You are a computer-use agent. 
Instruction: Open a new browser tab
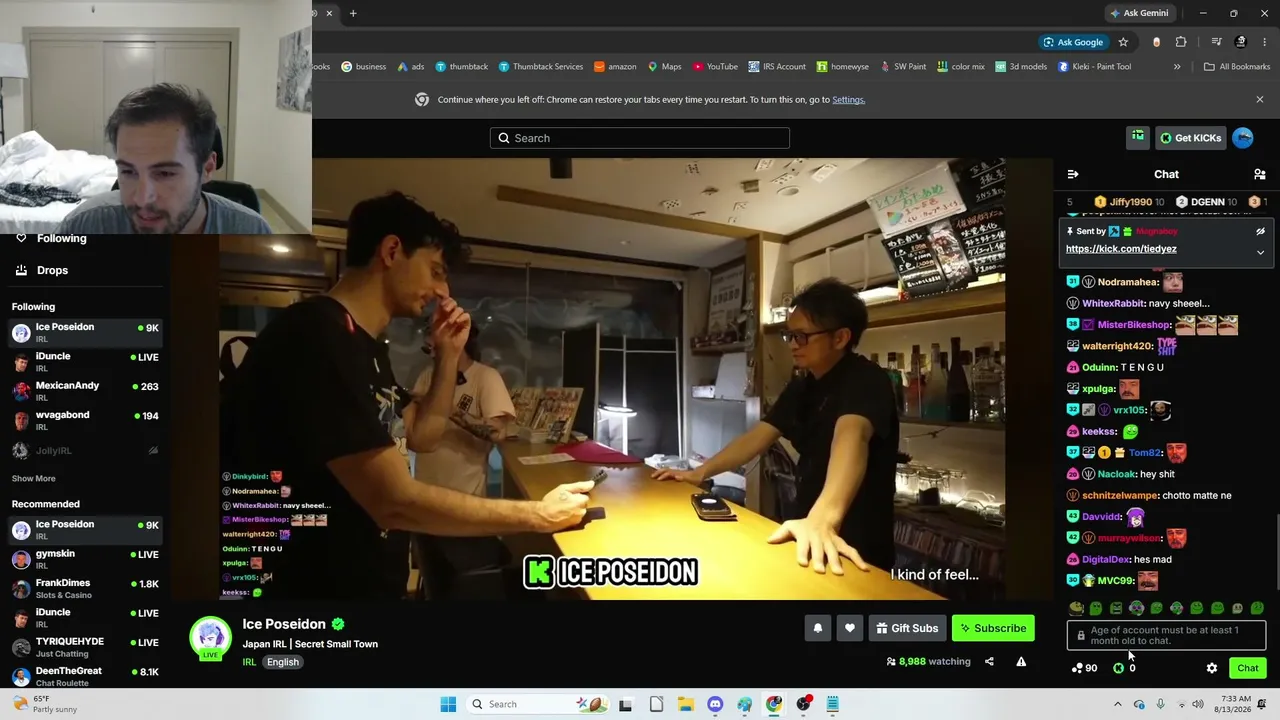[353, 13]
